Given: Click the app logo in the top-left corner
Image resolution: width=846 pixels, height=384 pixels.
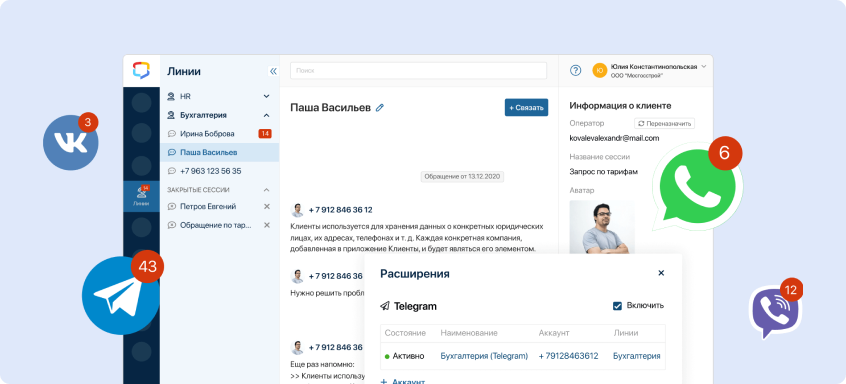Looking at the screenshot, I should [141, 71].
